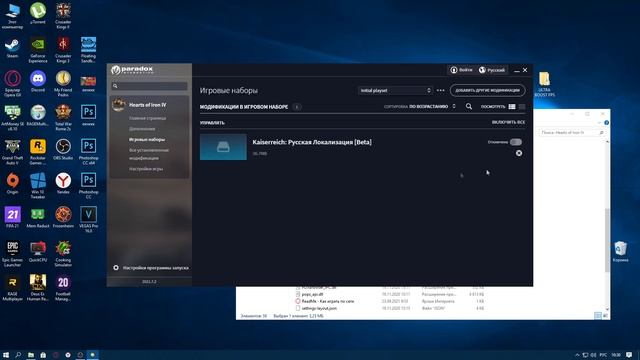Open Дополнения in sidebar

(142, 129)
